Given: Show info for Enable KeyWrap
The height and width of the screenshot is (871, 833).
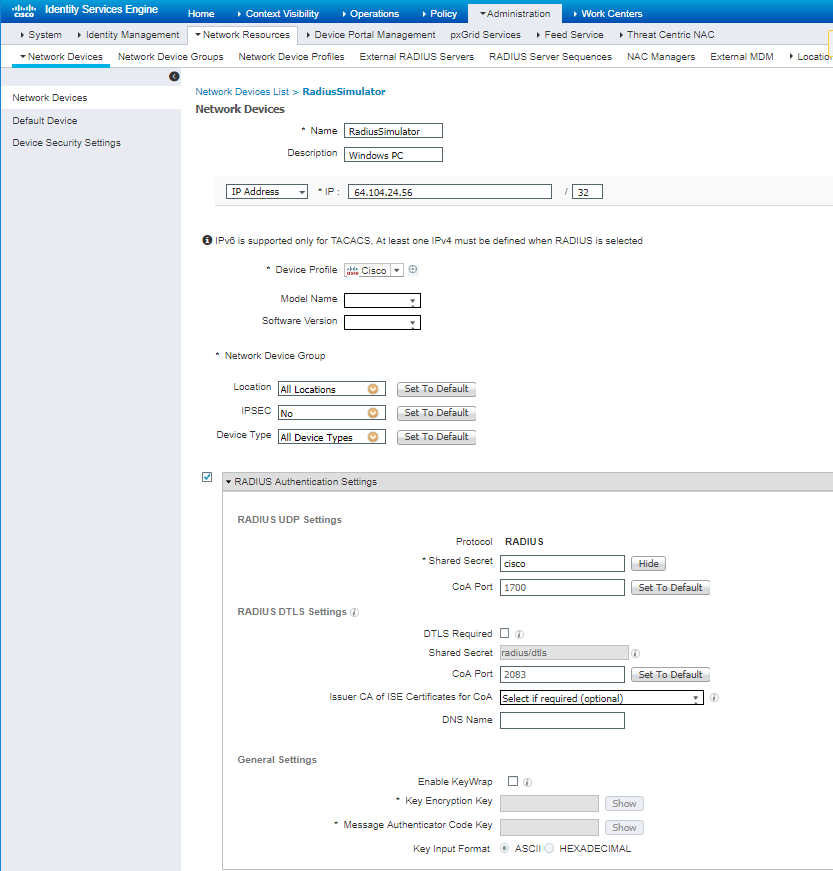Looking at the screenshot, I should coord(528,782).
